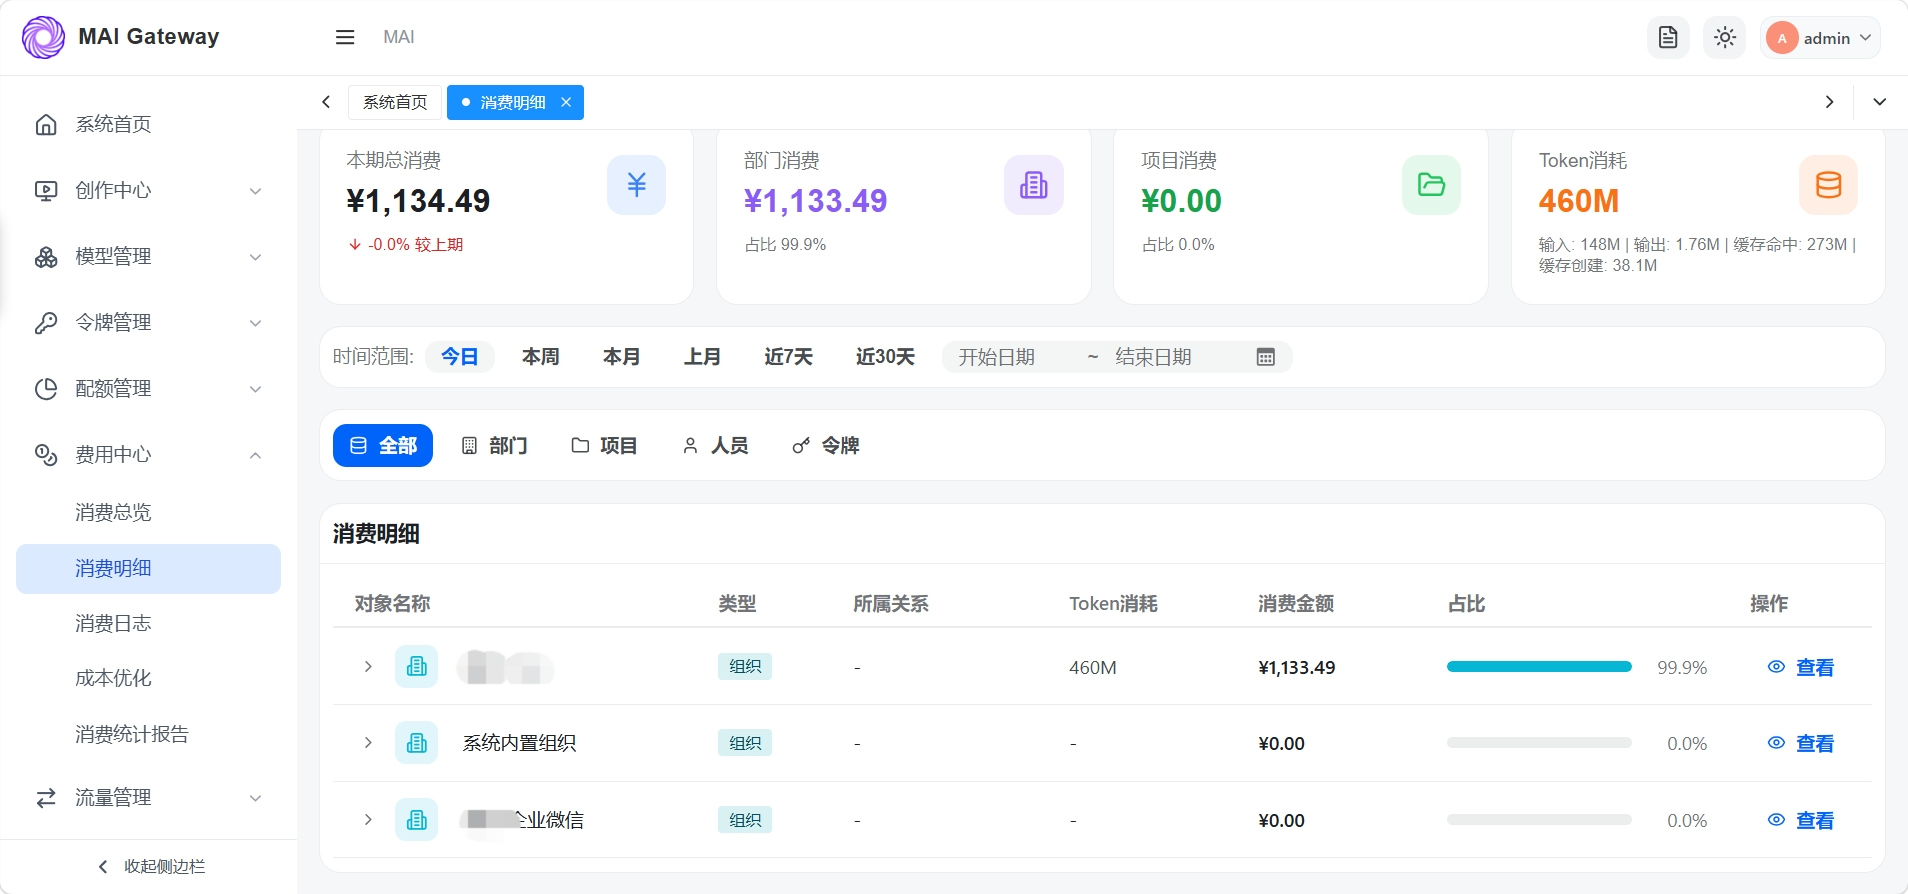Switch theme with the sun icon
The width and height of the screenshot is (1908, 894).
1725,38
